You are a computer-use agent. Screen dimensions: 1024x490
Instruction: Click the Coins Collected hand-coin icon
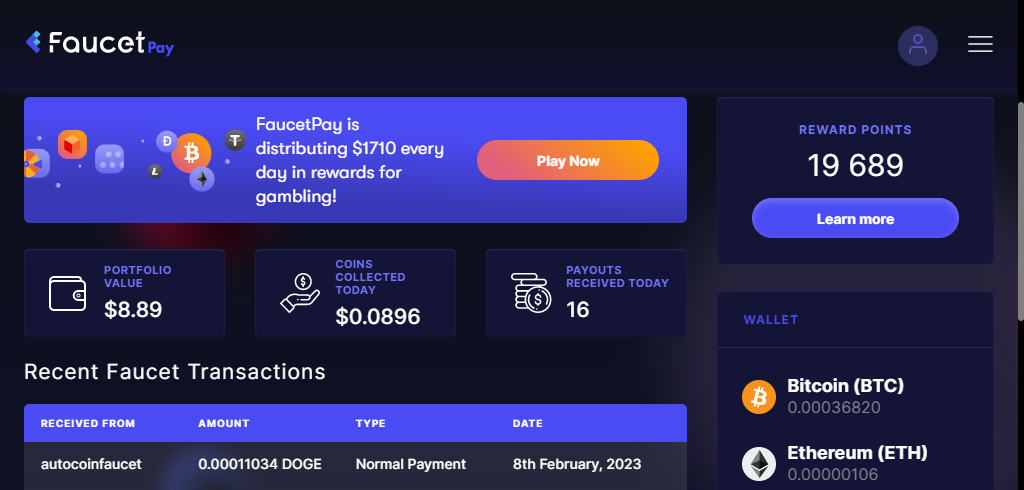[300, 293]
